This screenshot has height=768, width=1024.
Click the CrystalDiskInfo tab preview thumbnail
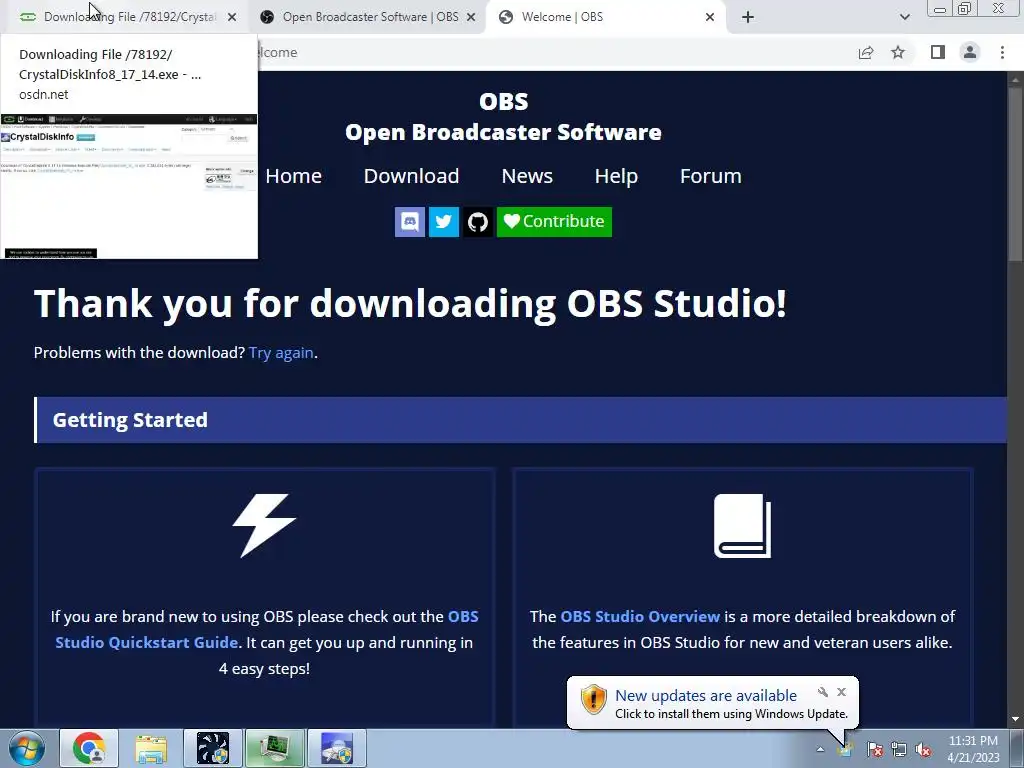click(129, 186)
